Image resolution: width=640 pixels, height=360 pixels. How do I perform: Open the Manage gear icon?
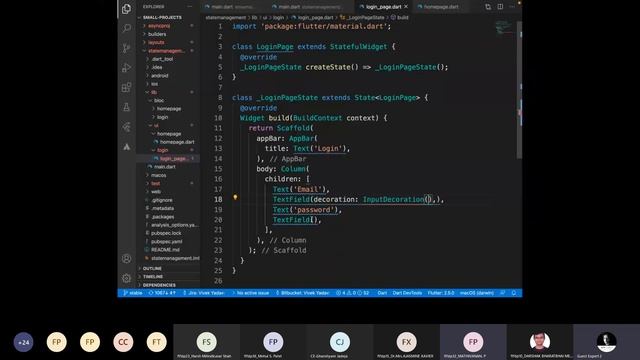coord(127,278)
